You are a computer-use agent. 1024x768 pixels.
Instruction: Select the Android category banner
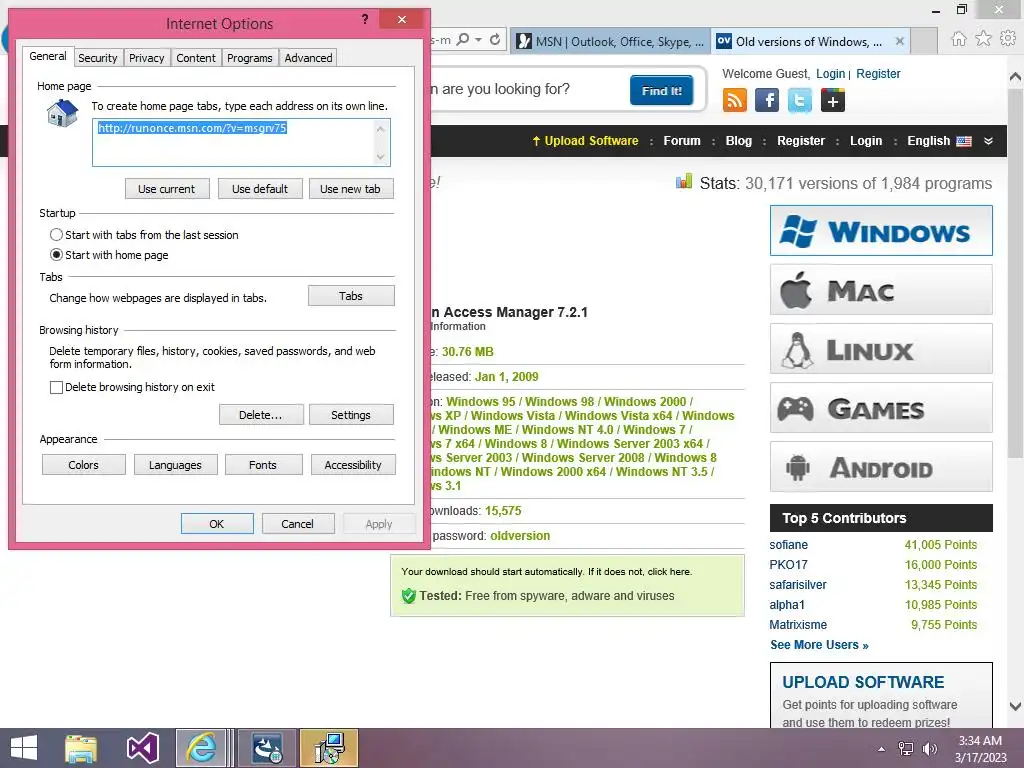click(x=881, y=467)
